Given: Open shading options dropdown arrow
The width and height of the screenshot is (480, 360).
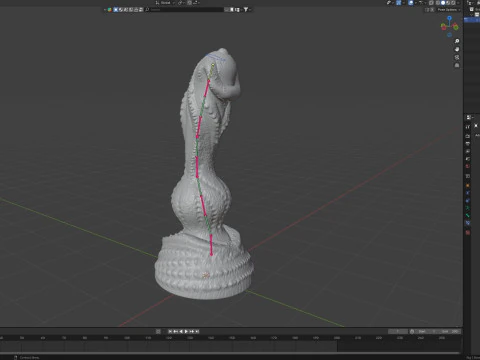Looking at the screenshot, I should (458, 3).
